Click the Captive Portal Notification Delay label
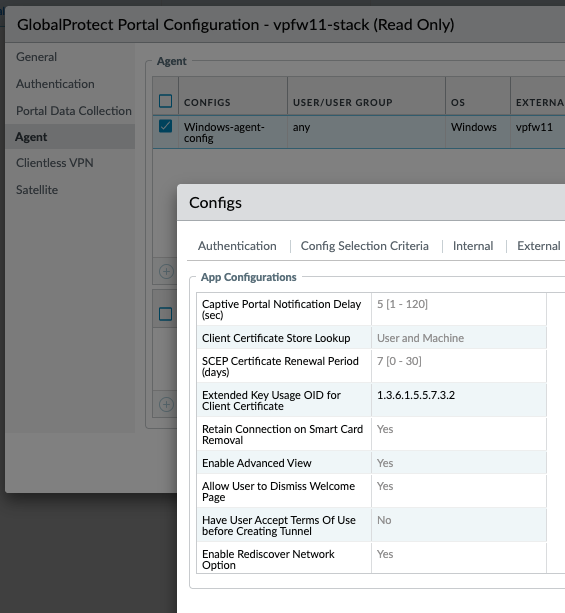The height and width of the screenshot is (613, 565). pyautogui.click(x=281, y=309)
